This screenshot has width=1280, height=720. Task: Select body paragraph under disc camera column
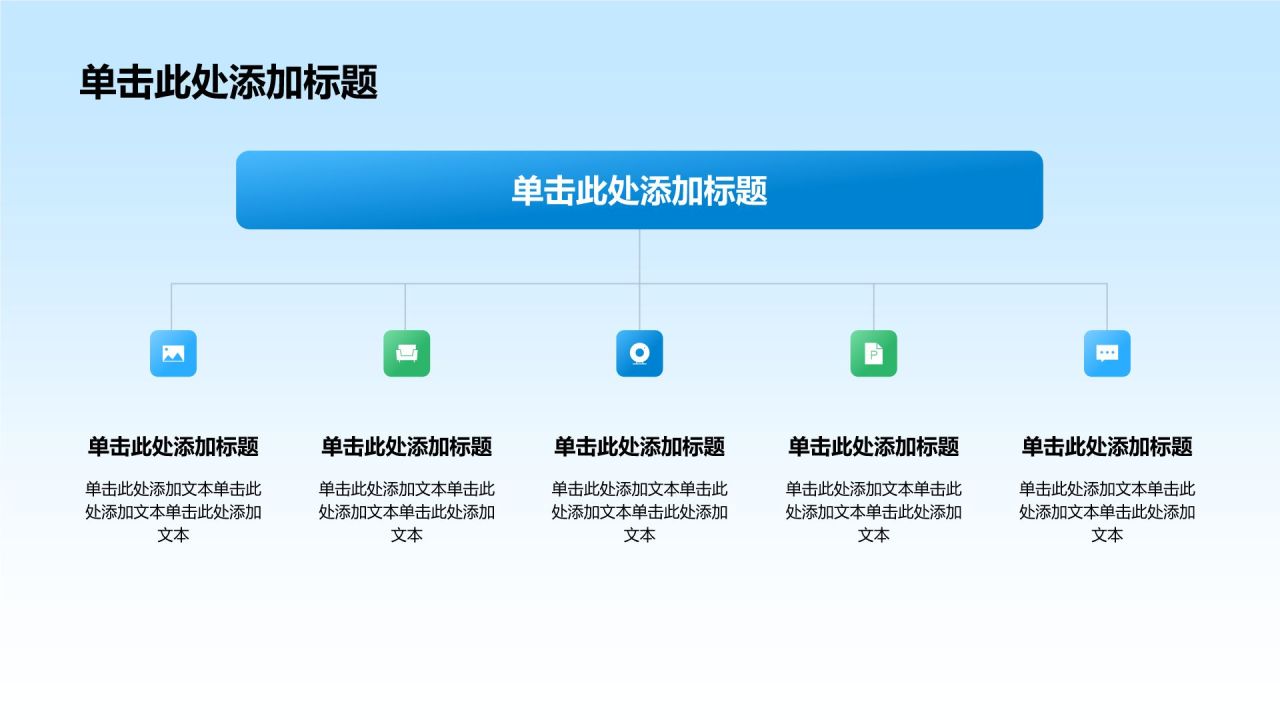(x=640, y=512)
